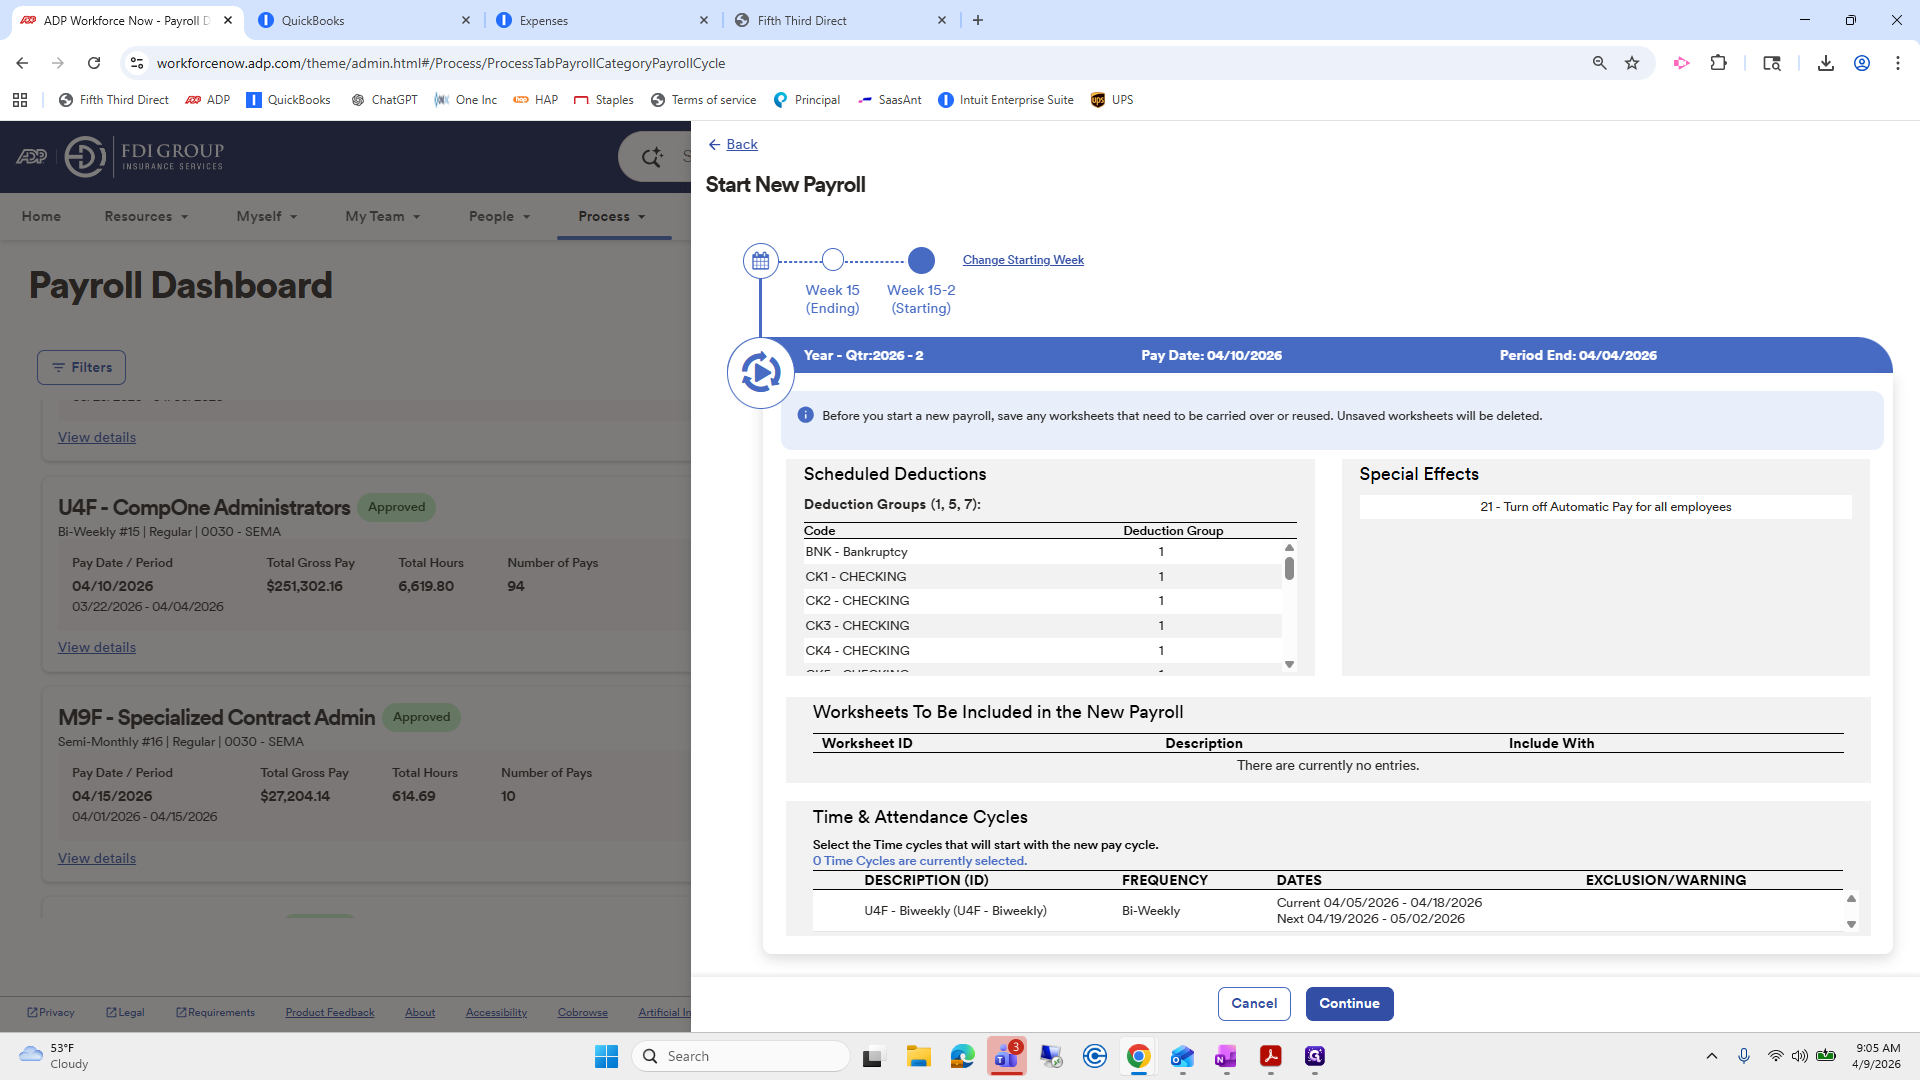Open File Explorer from taskbar
Screen dimensions: 1920x1080
point(918,1056)
